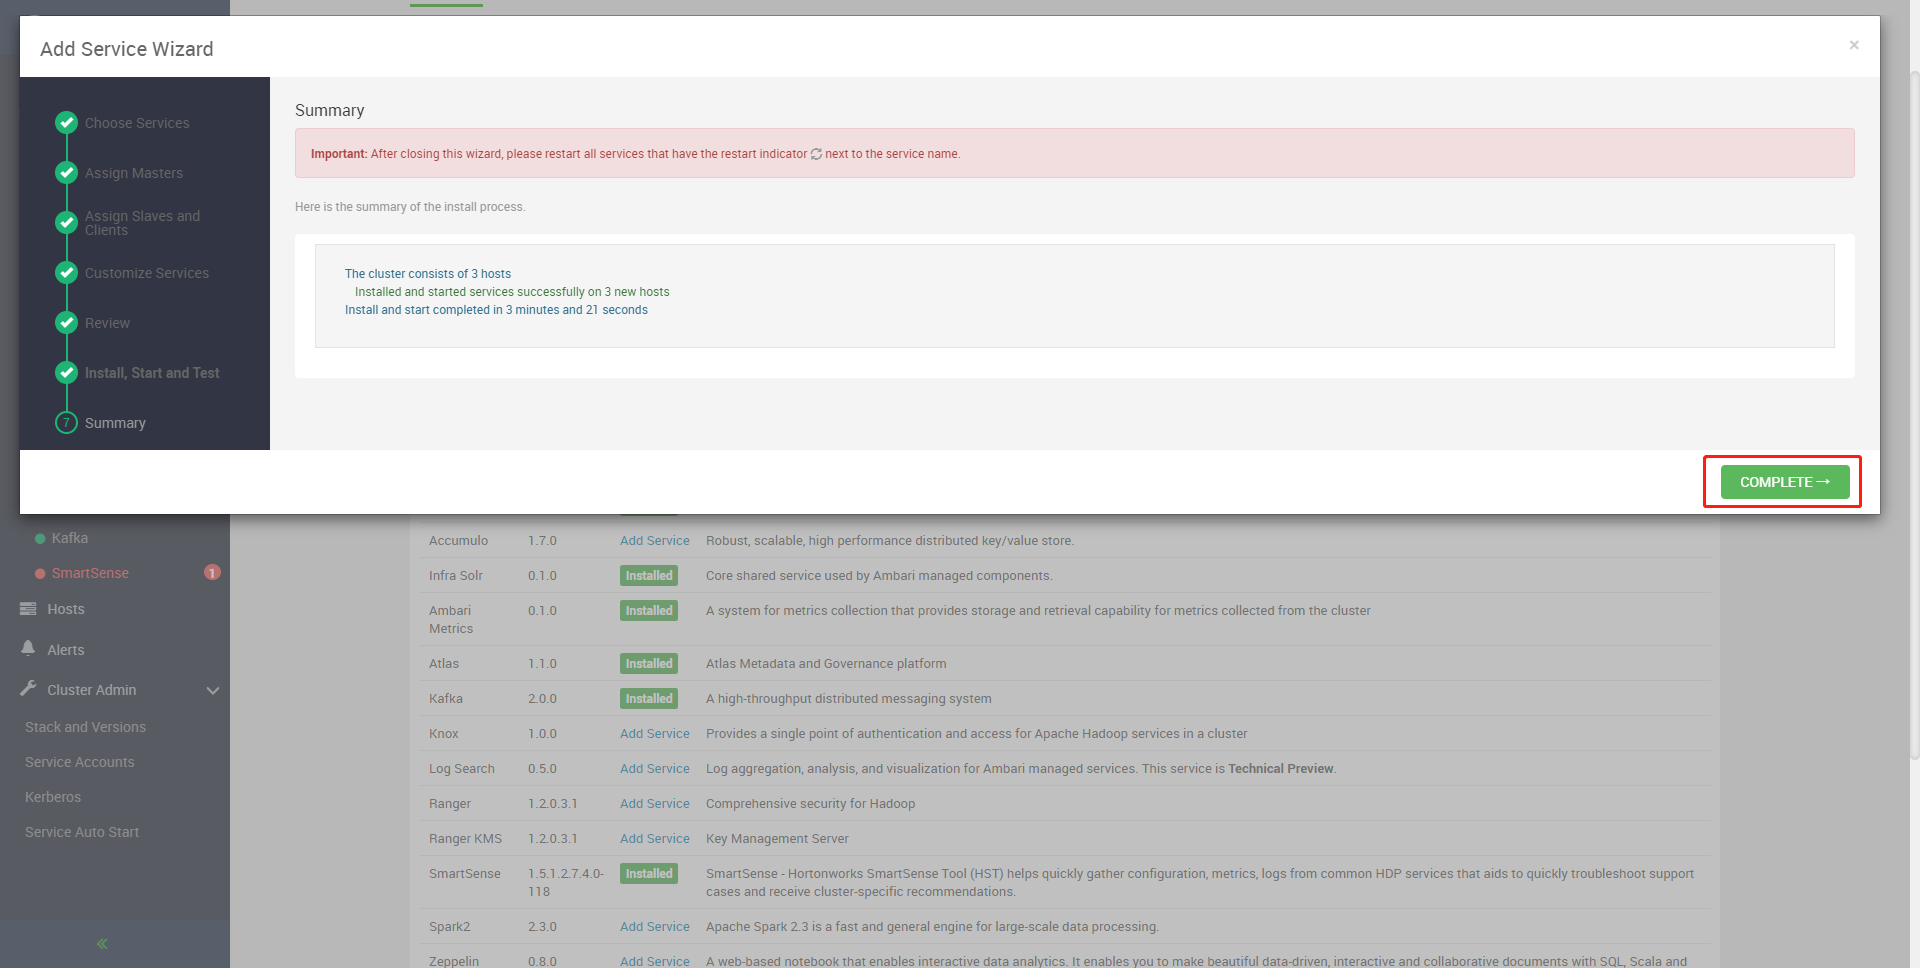Click Installed badge for Ambari Metrics
This screenshot has height=968, width=1920.
coord(649,611)
